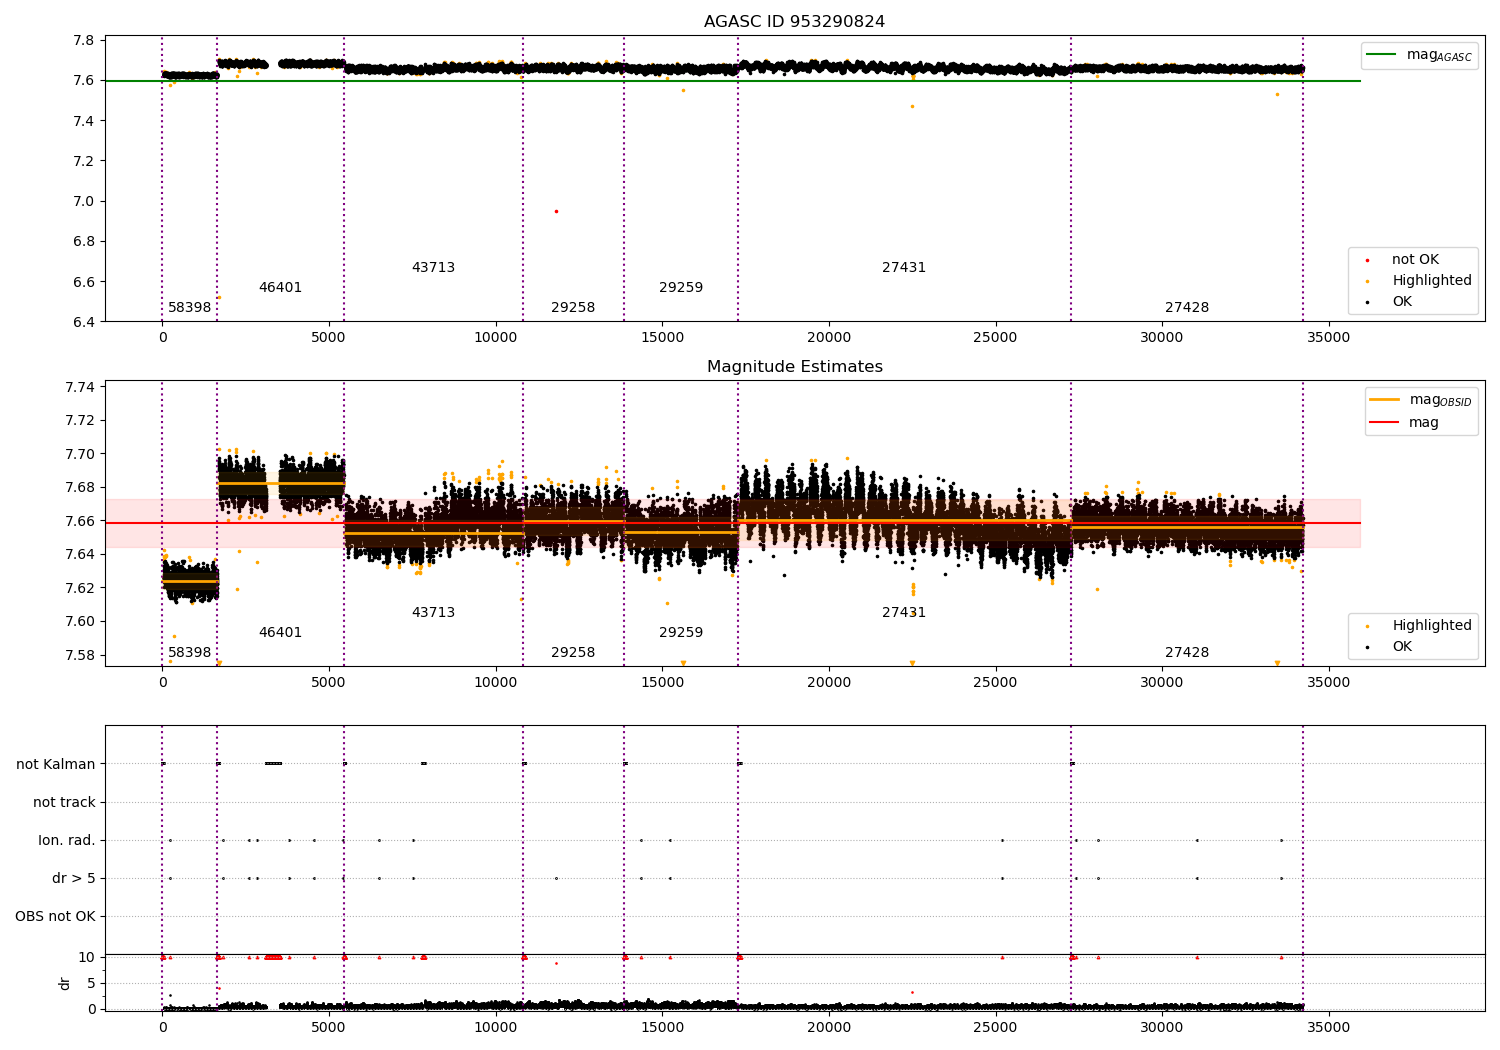Click the 'not Kalman' row label
The height and width of the screenshot is (1050, 1500).
56,765
